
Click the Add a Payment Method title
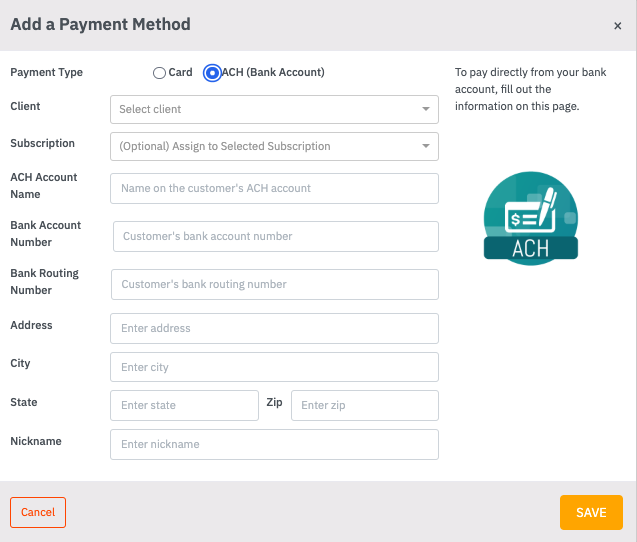100,24
